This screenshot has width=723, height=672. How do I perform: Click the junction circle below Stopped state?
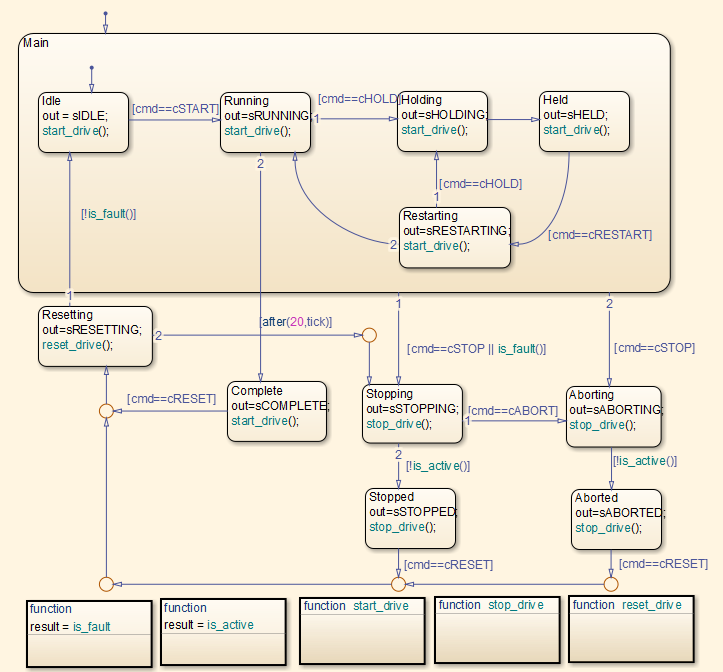pos(399,583)
